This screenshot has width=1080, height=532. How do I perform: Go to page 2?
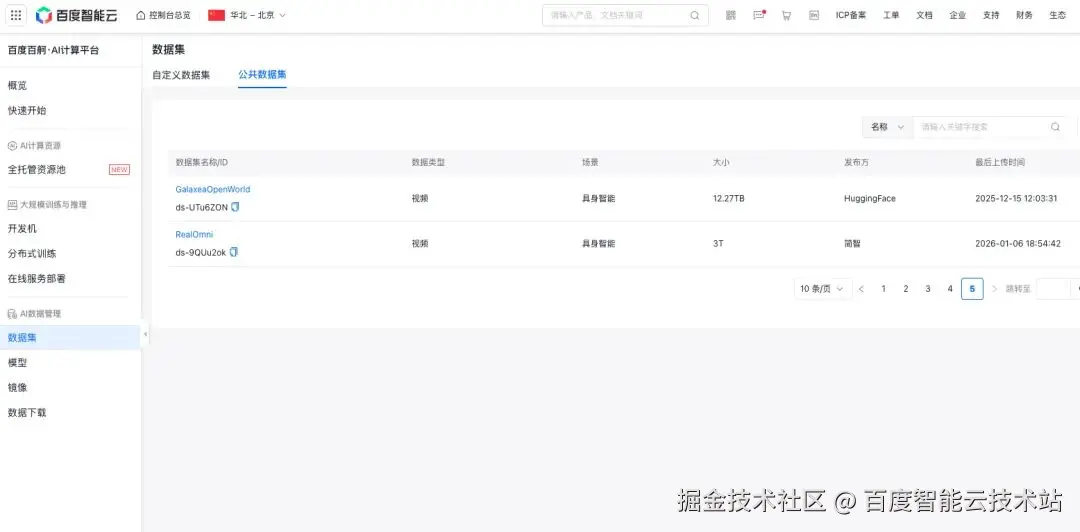coord(906,289)
